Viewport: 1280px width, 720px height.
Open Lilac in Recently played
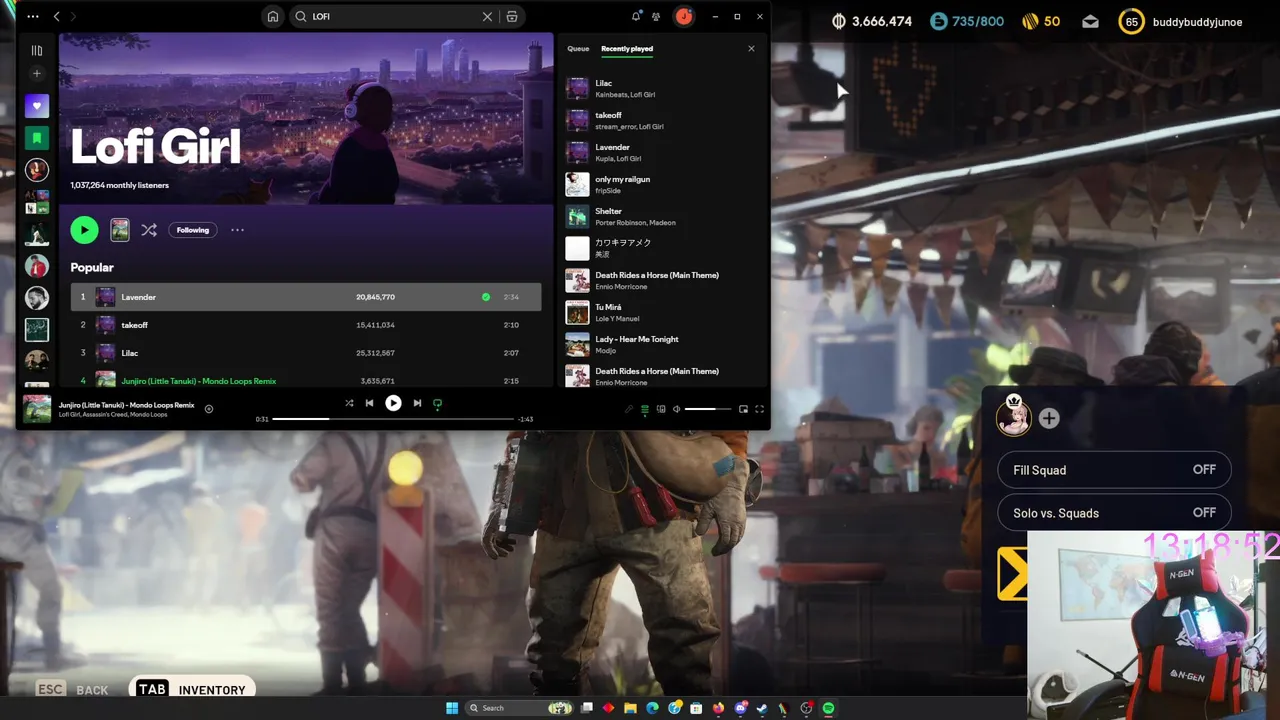tap(660, 88)
